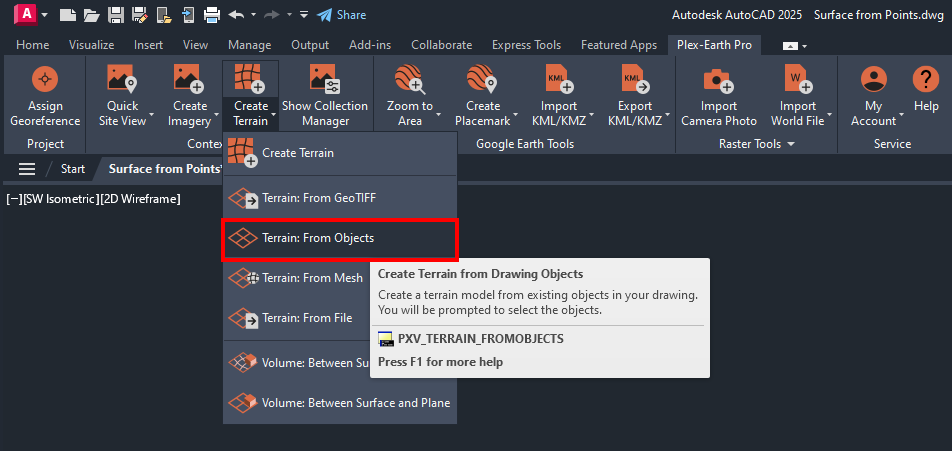Open the SW Isometric view controls

tap(61, 199)
